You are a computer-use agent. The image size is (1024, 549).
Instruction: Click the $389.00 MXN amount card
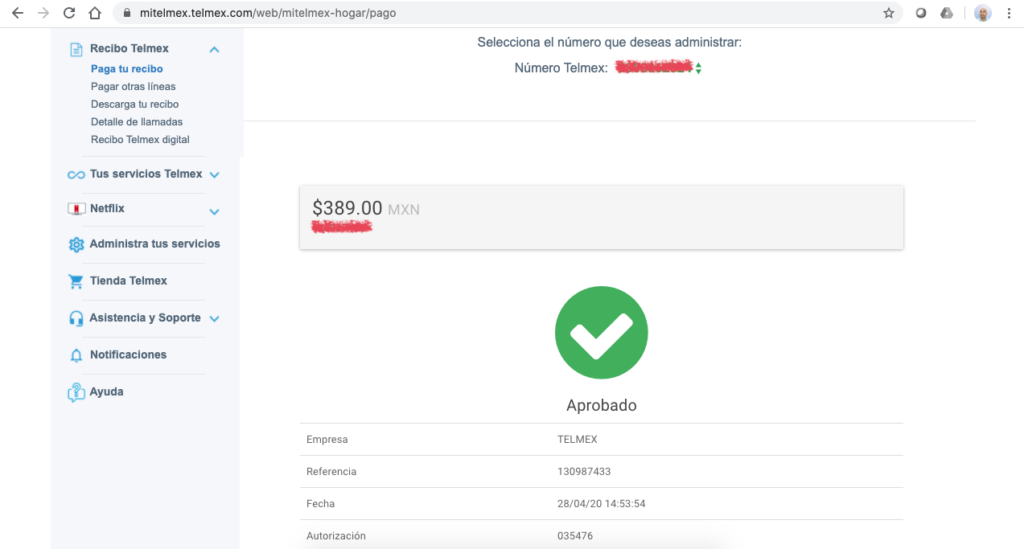tap(601, 217)
